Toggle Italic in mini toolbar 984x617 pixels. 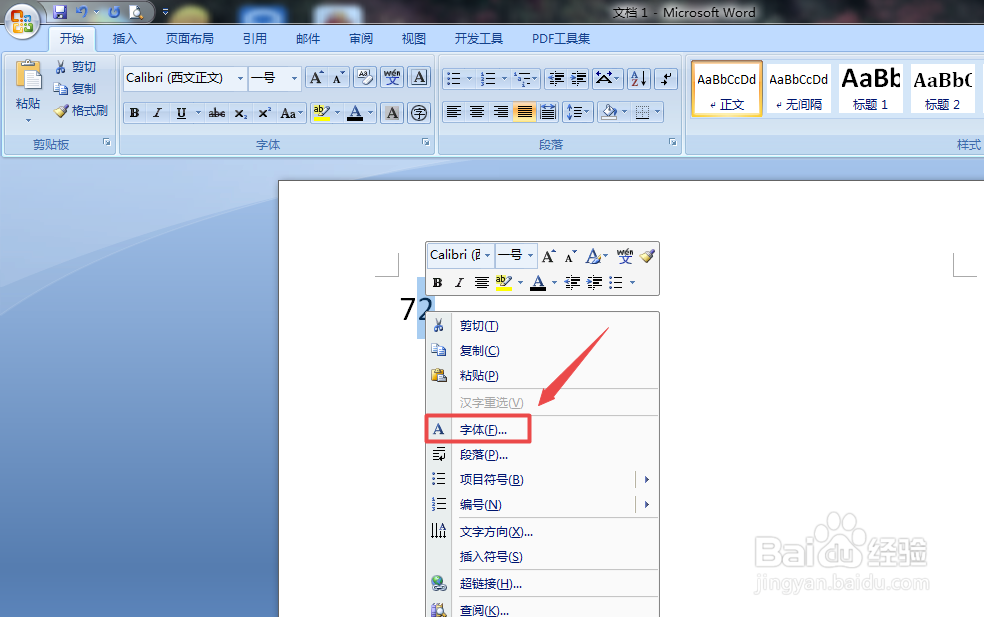point(459,282)
